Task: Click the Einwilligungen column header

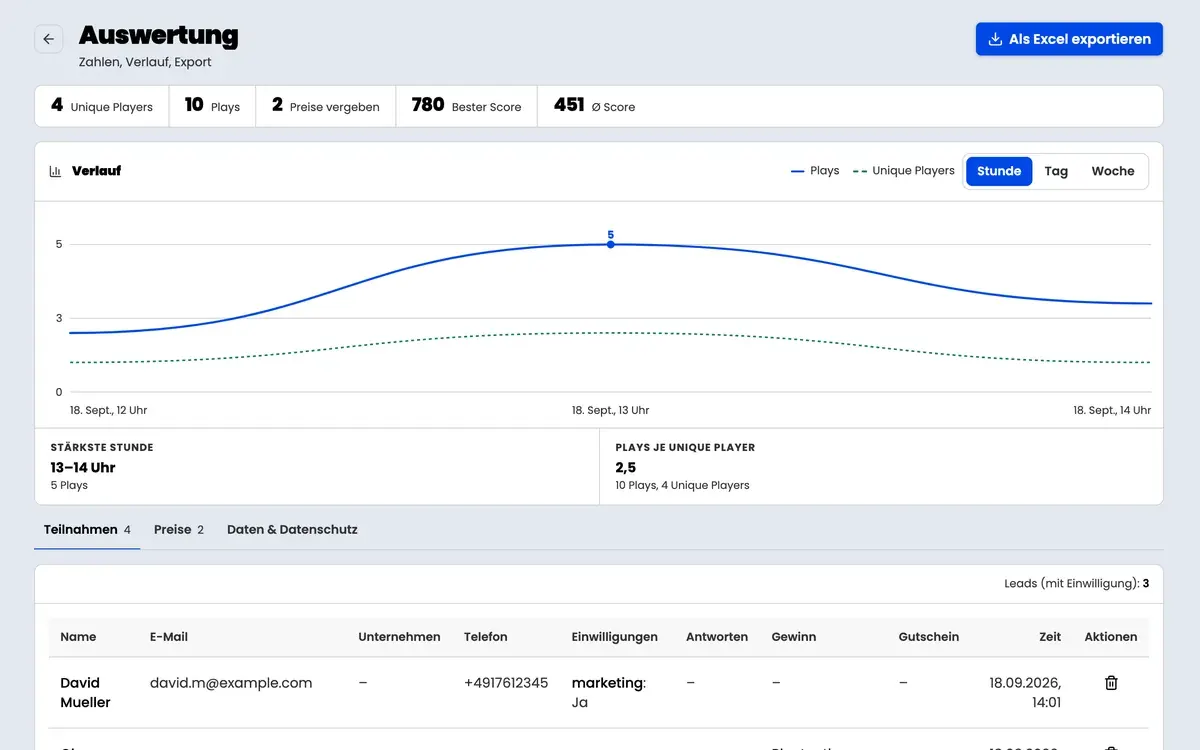Action: pyautogui.click(x=615, y=637)
